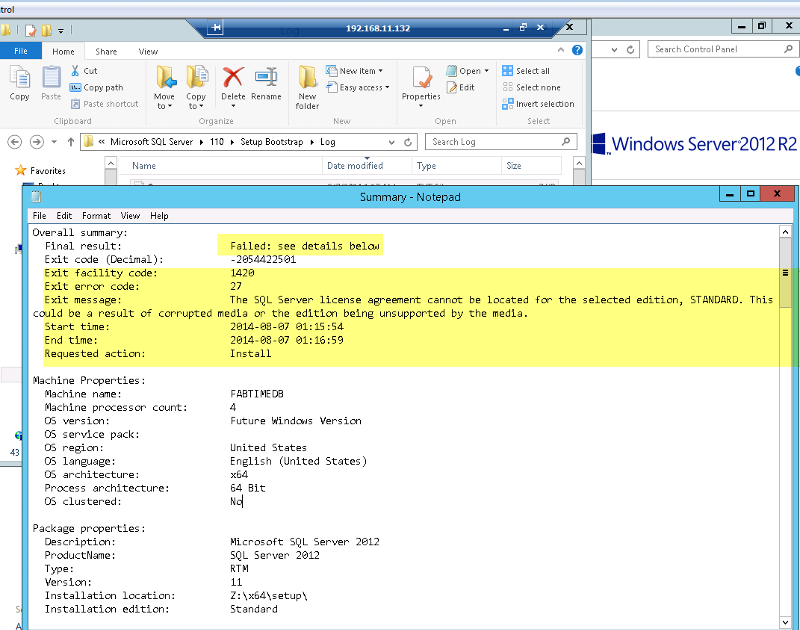Sort by the Name column header
Image resolution: width=800 pixels, height=630 pixels.
point(220,166)
